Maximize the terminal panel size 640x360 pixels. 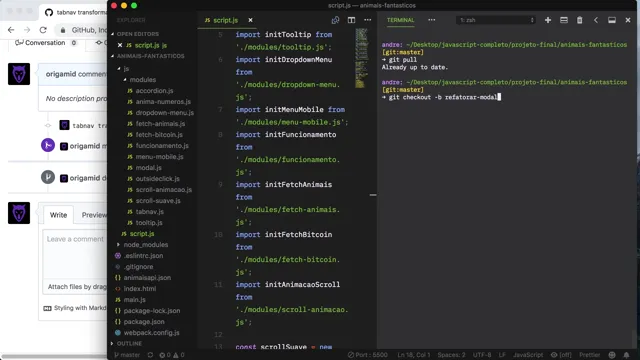(x=611, y=20)
